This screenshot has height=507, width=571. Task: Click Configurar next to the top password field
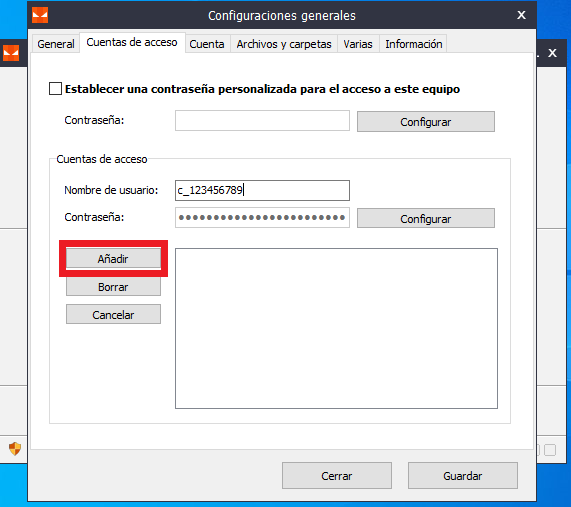[x=426, y=122]
